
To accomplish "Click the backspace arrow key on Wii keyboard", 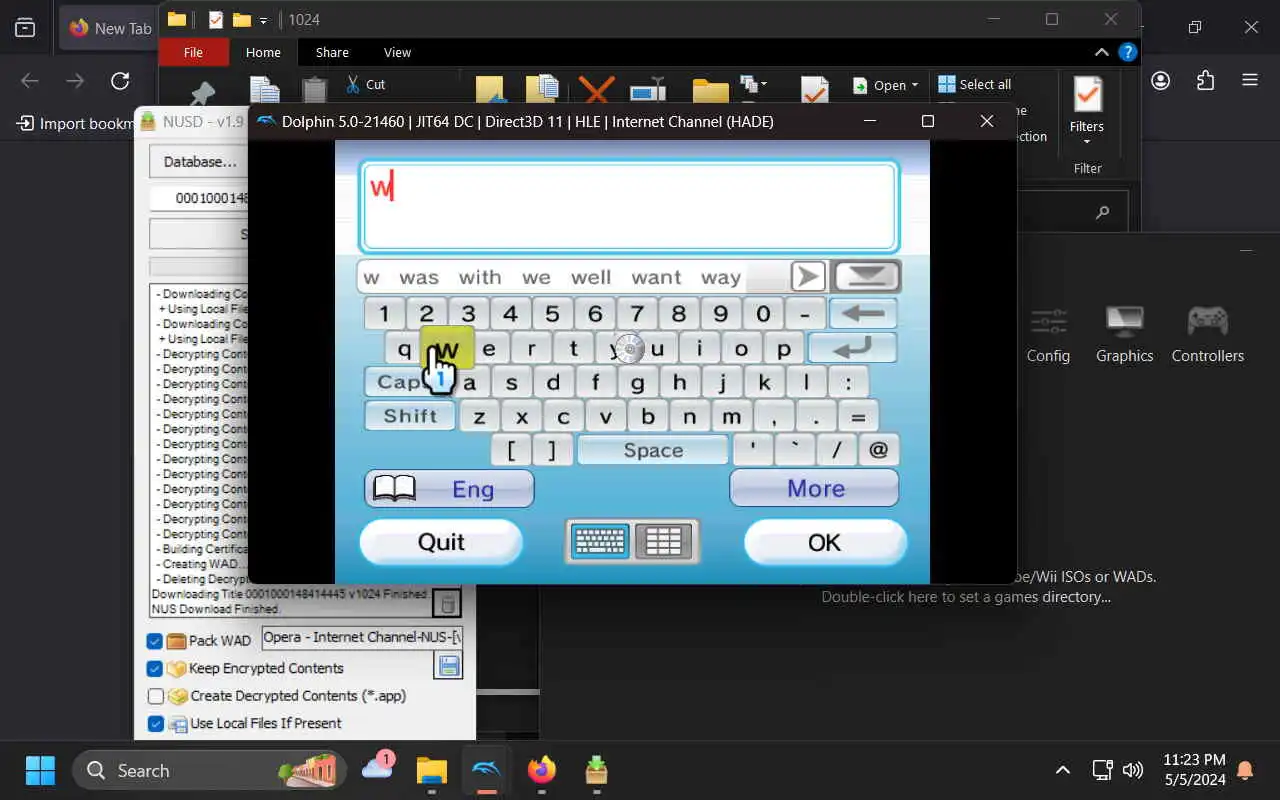I will pyautogui.click(x=863, y=313).
